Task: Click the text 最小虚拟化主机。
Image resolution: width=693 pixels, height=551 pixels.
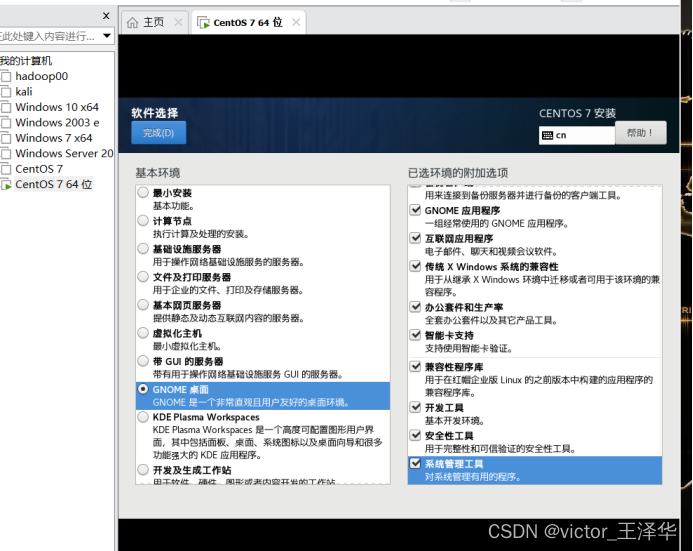Action: (187, 346)
